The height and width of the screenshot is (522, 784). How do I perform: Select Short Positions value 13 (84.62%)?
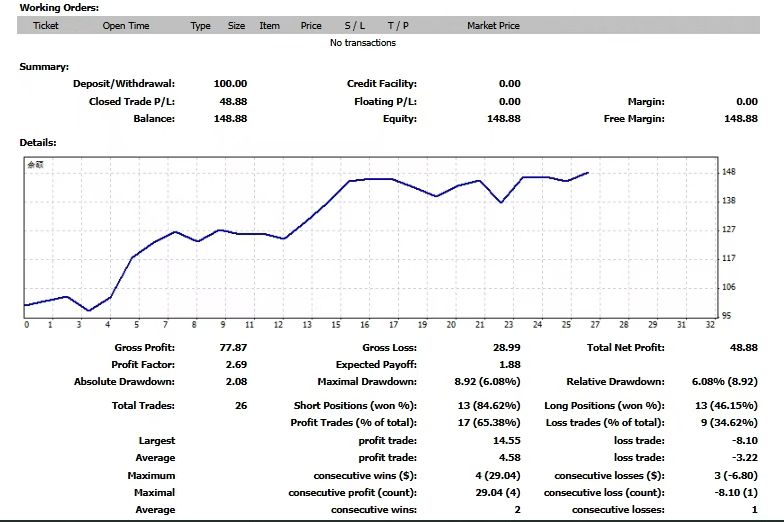pyautogui.click(x=489, y=406)
